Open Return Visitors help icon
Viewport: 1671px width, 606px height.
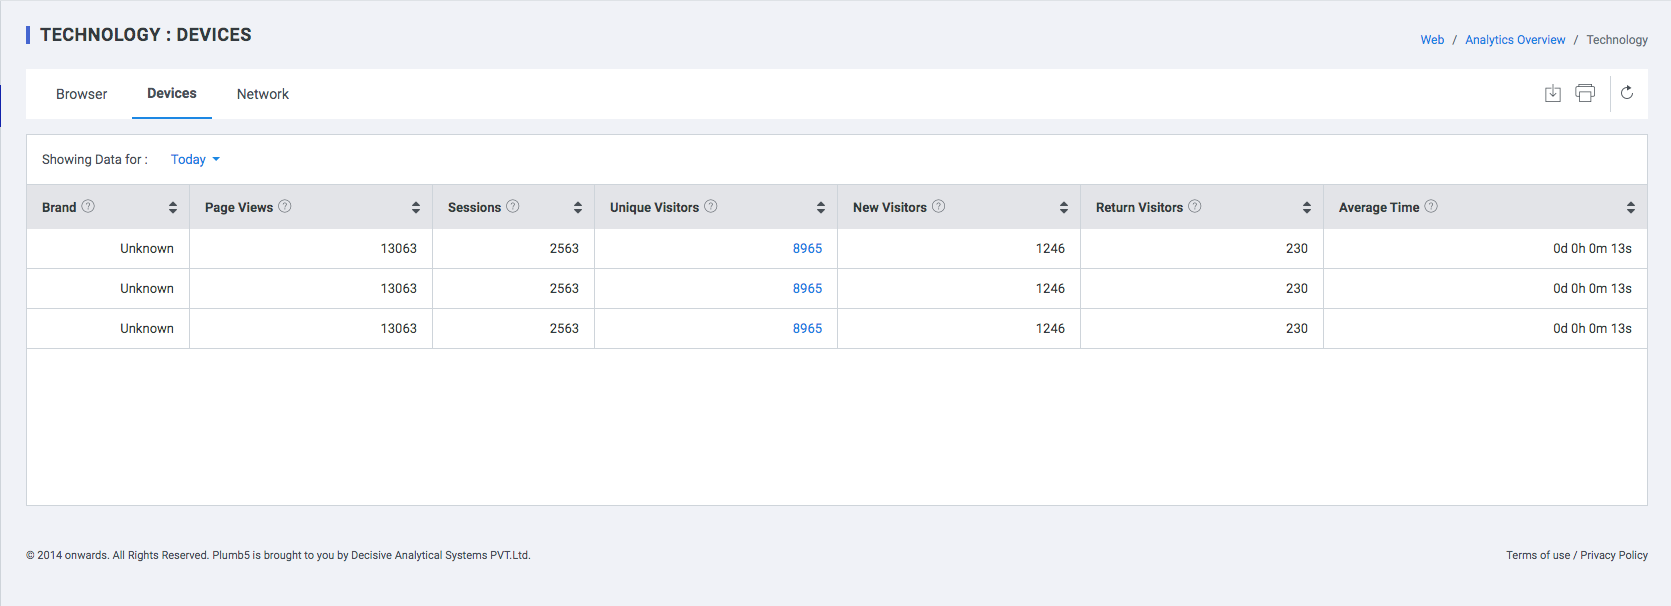[x=1195, y=206]
